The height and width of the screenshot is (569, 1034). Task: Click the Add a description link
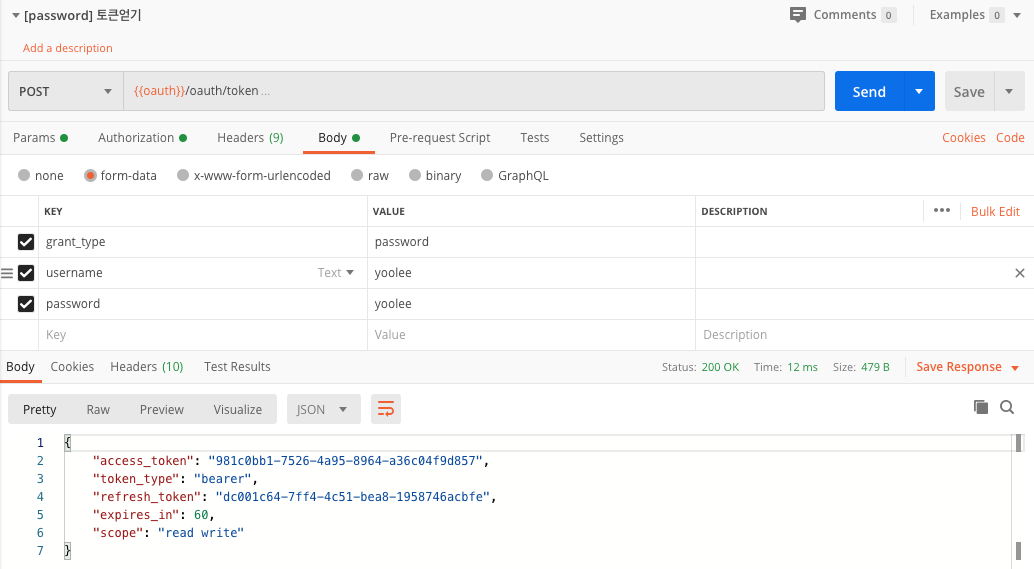click(x=67, y=48)
